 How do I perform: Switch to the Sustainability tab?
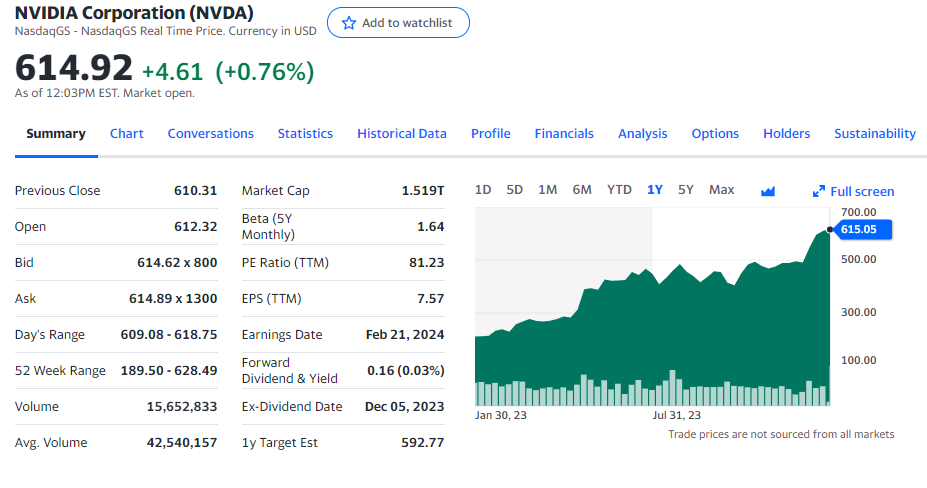(874, 134)
